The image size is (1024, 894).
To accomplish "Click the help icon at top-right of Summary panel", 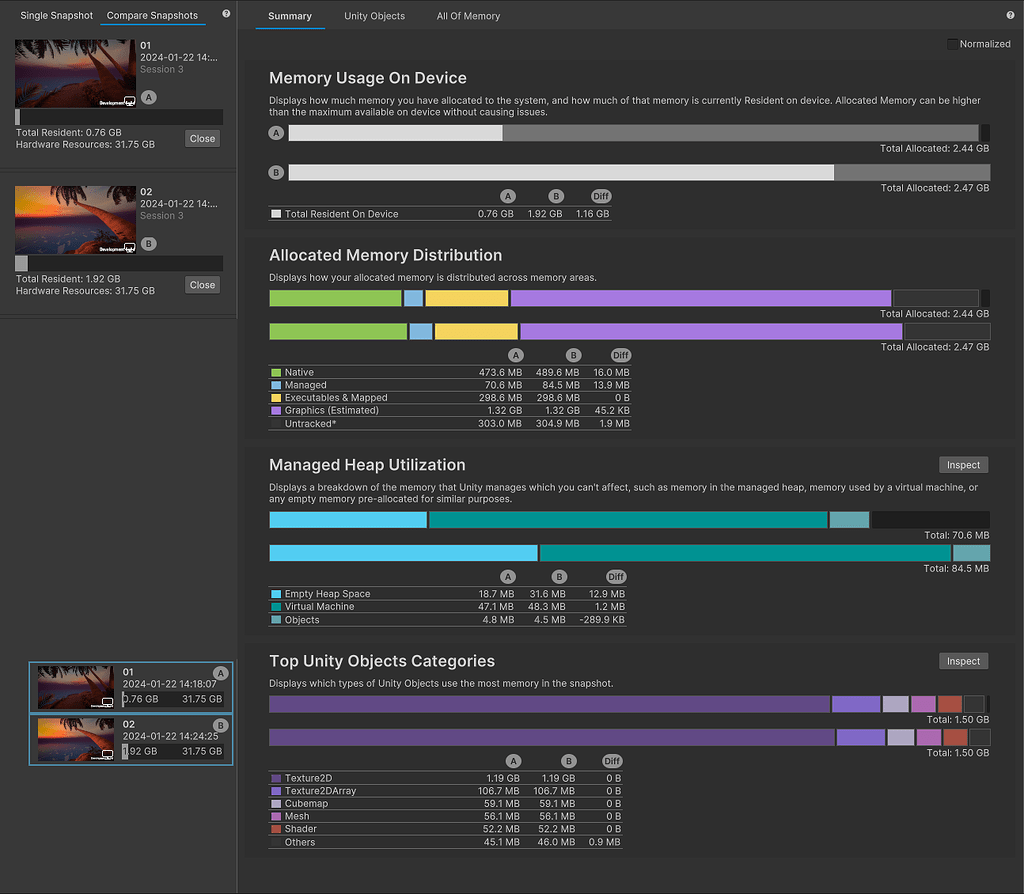I will (1010, 16).
